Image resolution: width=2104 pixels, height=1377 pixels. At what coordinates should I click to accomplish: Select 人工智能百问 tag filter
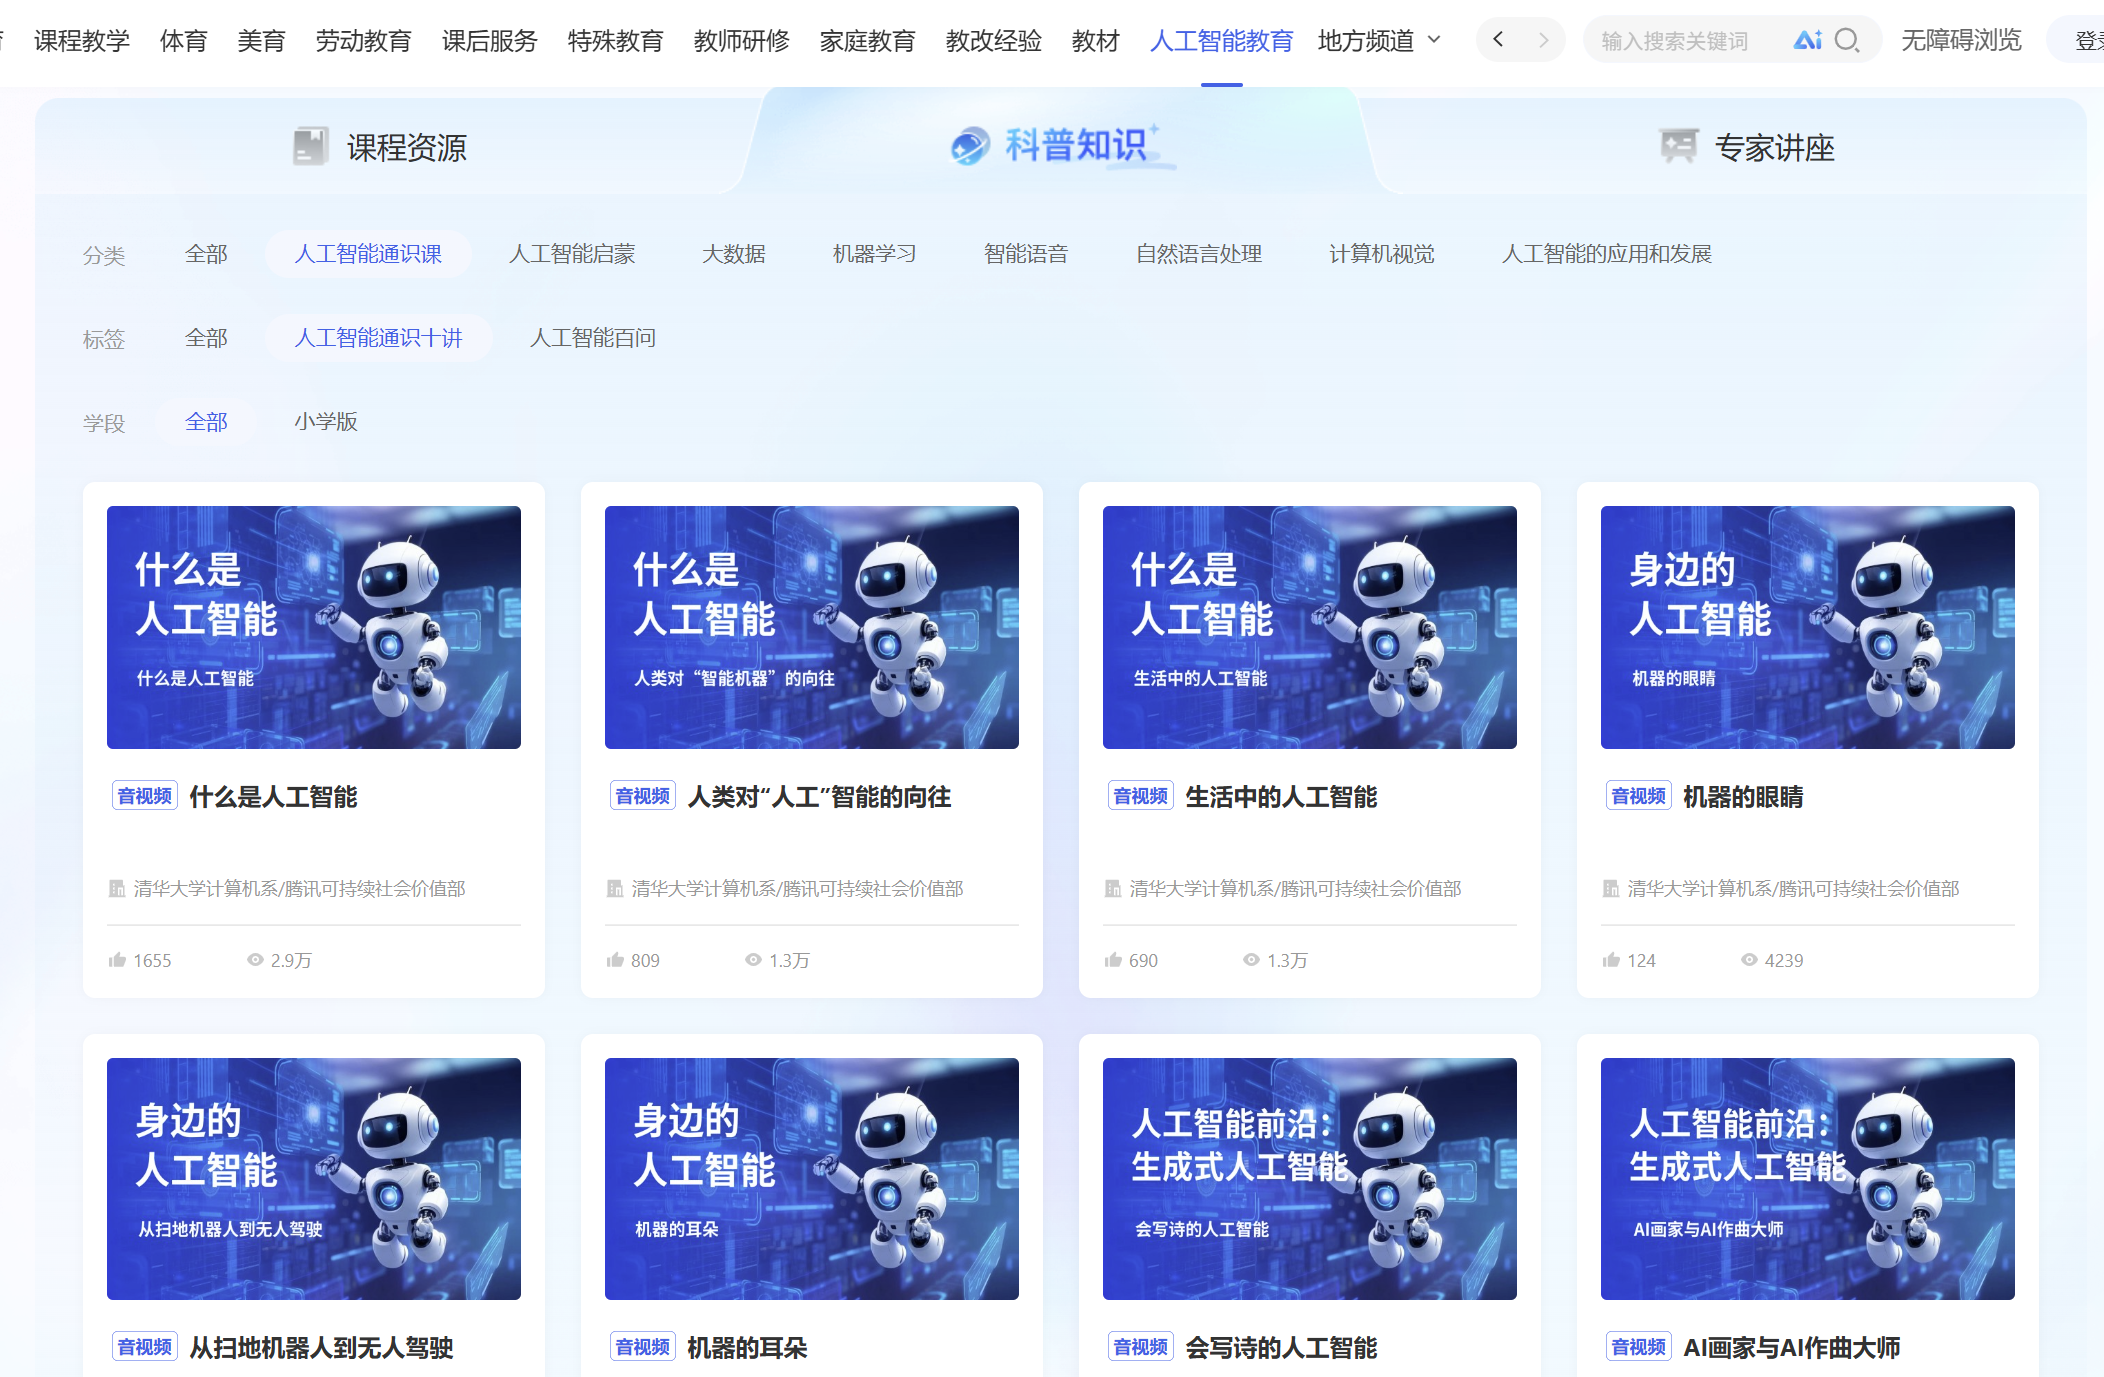(x=592, y=338)
